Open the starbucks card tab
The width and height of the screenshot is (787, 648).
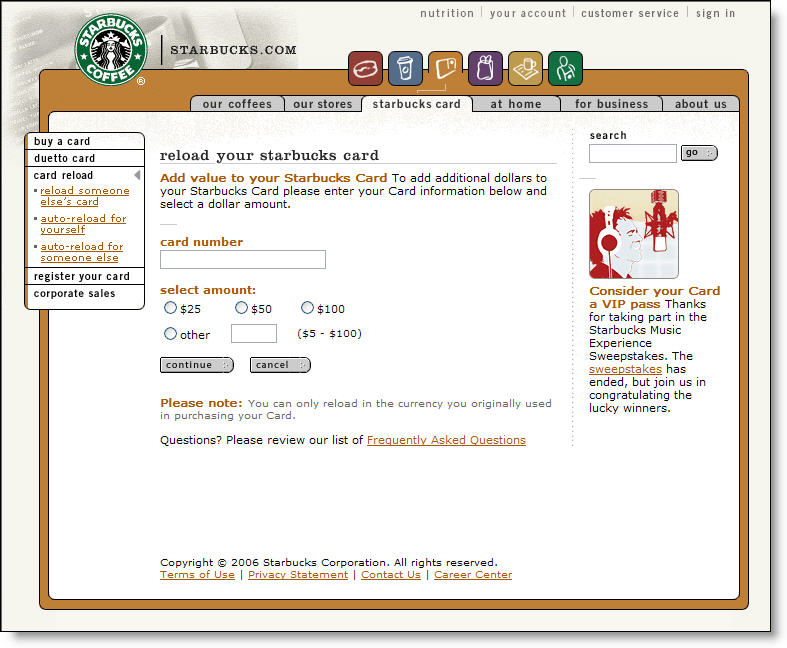417,104
